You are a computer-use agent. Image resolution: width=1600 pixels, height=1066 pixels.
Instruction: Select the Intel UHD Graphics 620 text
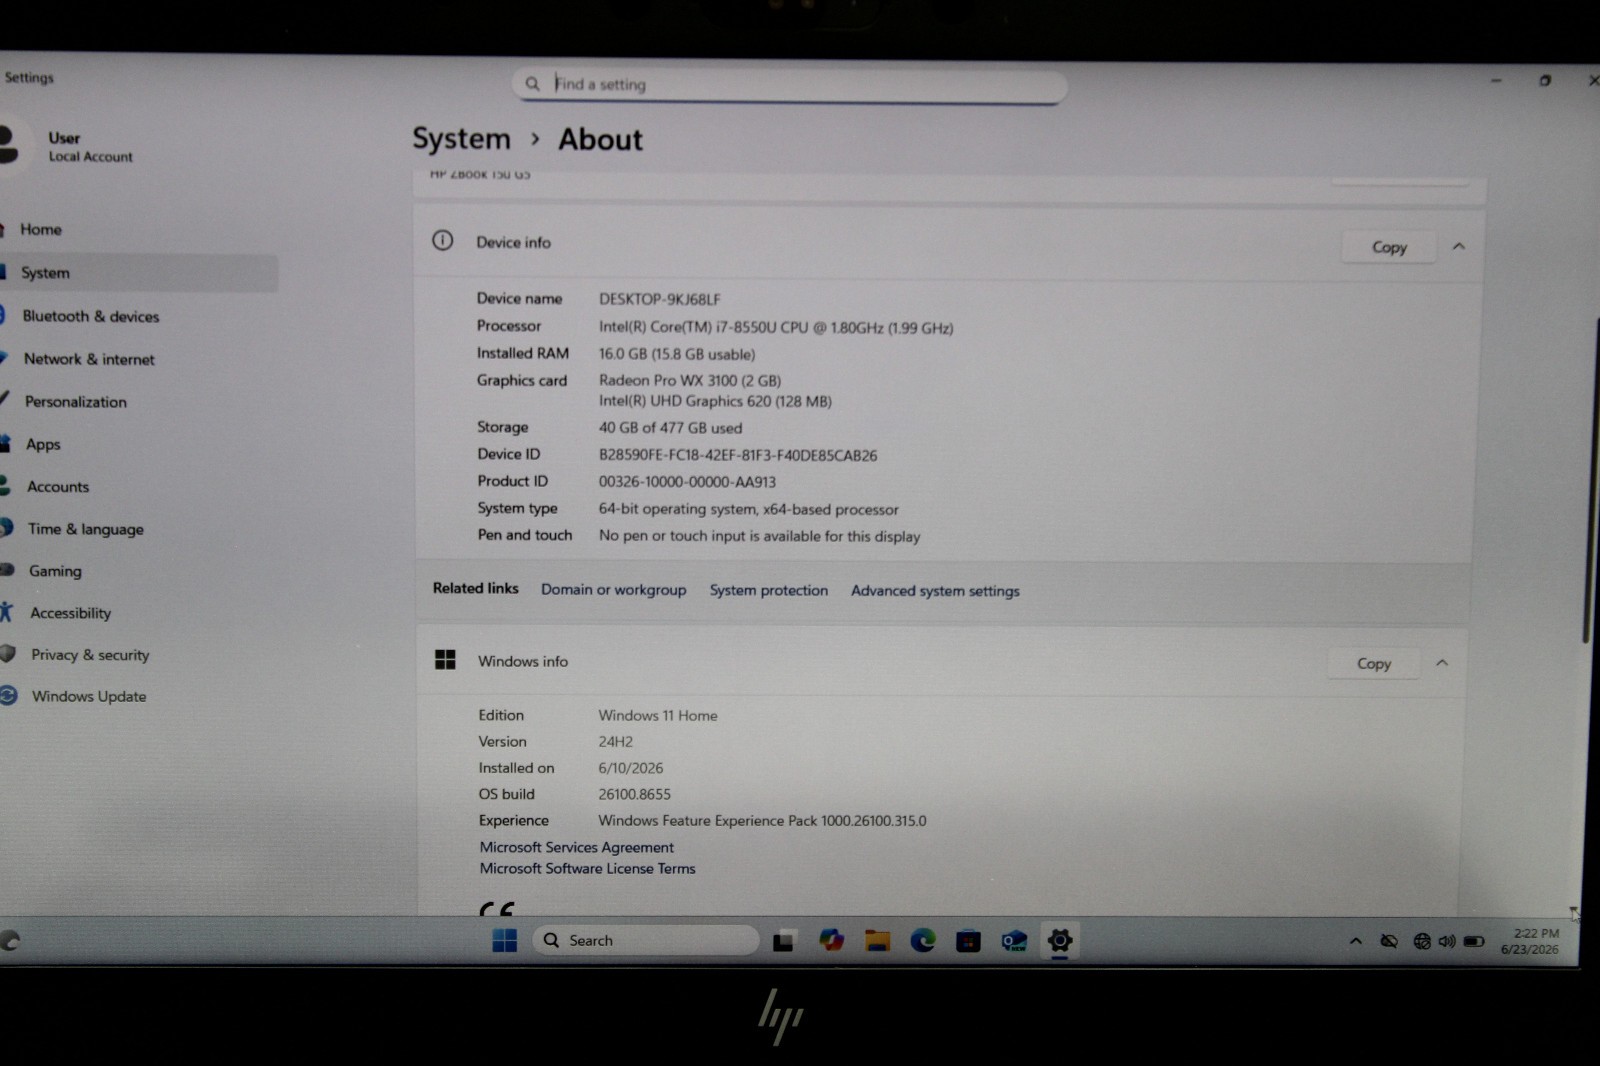tap(715, 401)
